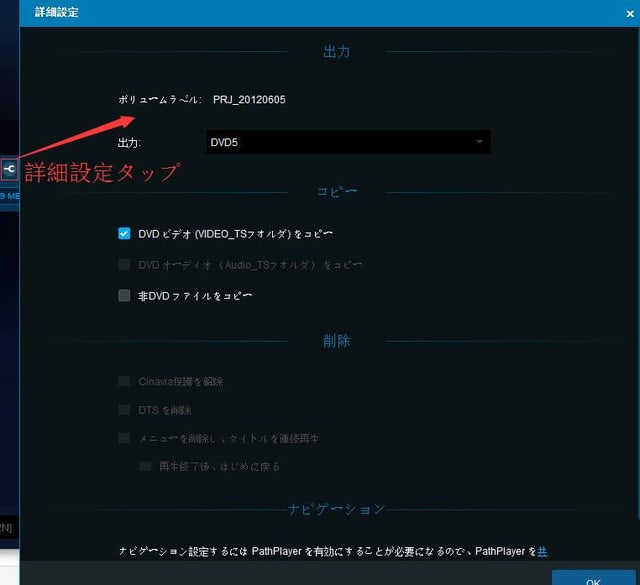
Task: Enable remove menu and play titles continuously
Action: coord(124,437)
